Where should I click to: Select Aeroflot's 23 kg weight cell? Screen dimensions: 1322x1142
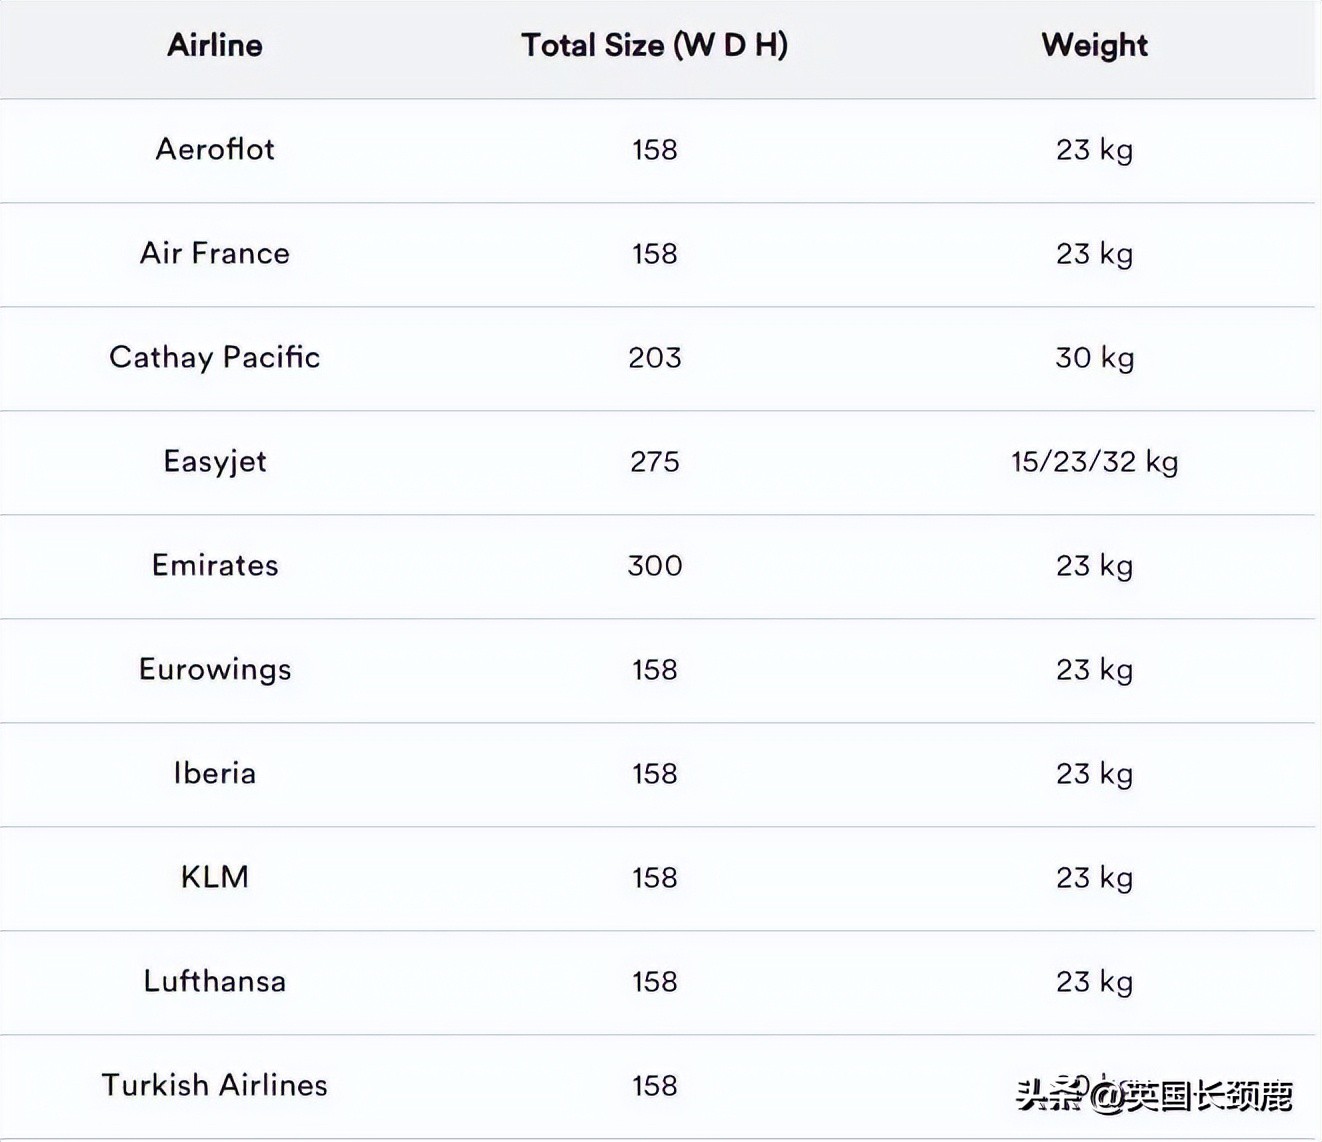(x=1094, y=149)
